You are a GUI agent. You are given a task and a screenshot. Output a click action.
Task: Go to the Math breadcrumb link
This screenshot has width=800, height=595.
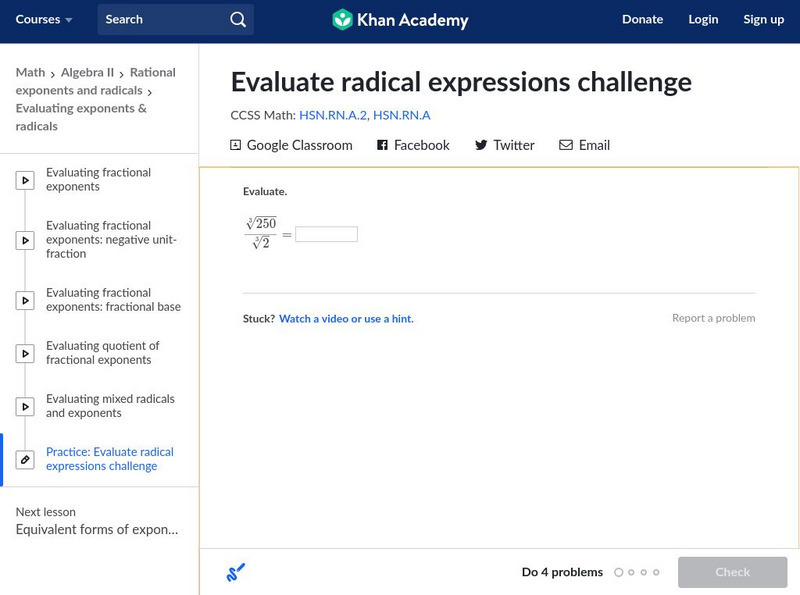30,72
